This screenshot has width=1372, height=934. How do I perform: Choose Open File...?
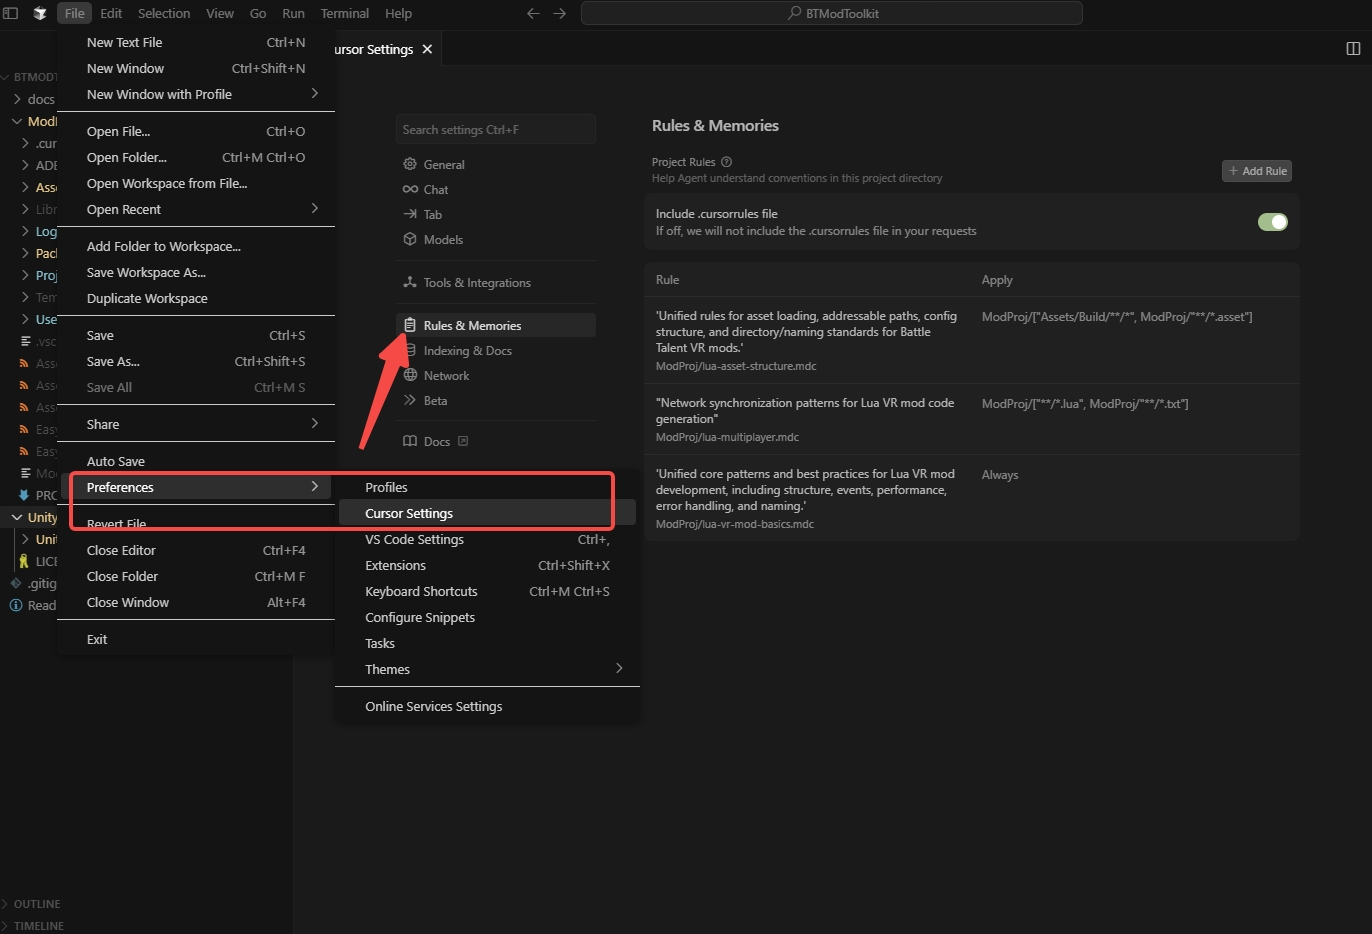pos(196,131)
